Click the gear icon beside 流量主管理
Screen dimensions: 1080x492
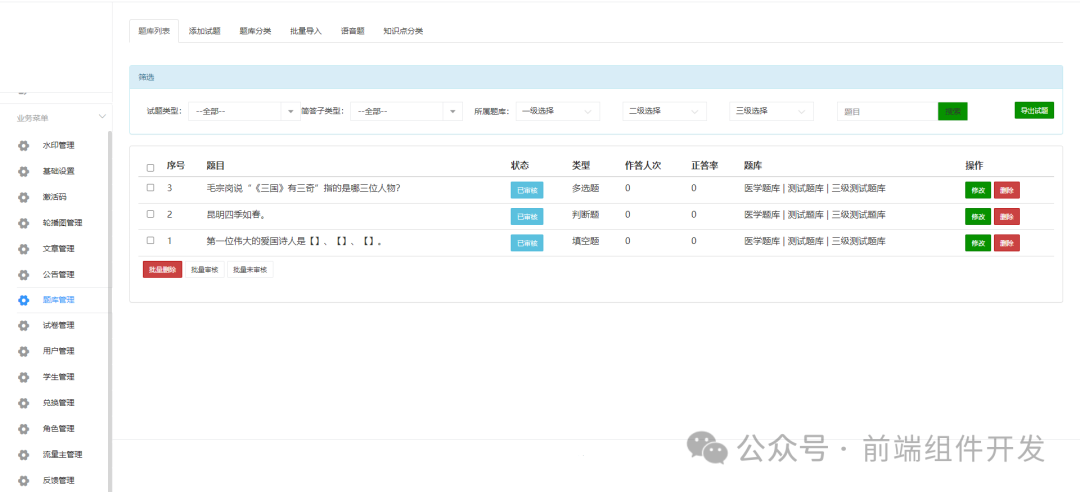[24, 455]
